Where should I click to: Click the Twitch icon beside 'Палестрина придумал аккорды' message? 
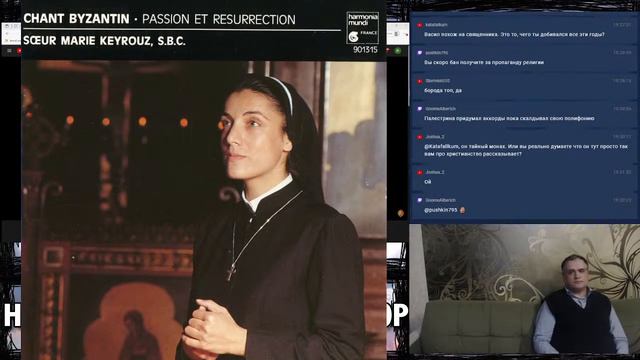[x=420, y=109]
